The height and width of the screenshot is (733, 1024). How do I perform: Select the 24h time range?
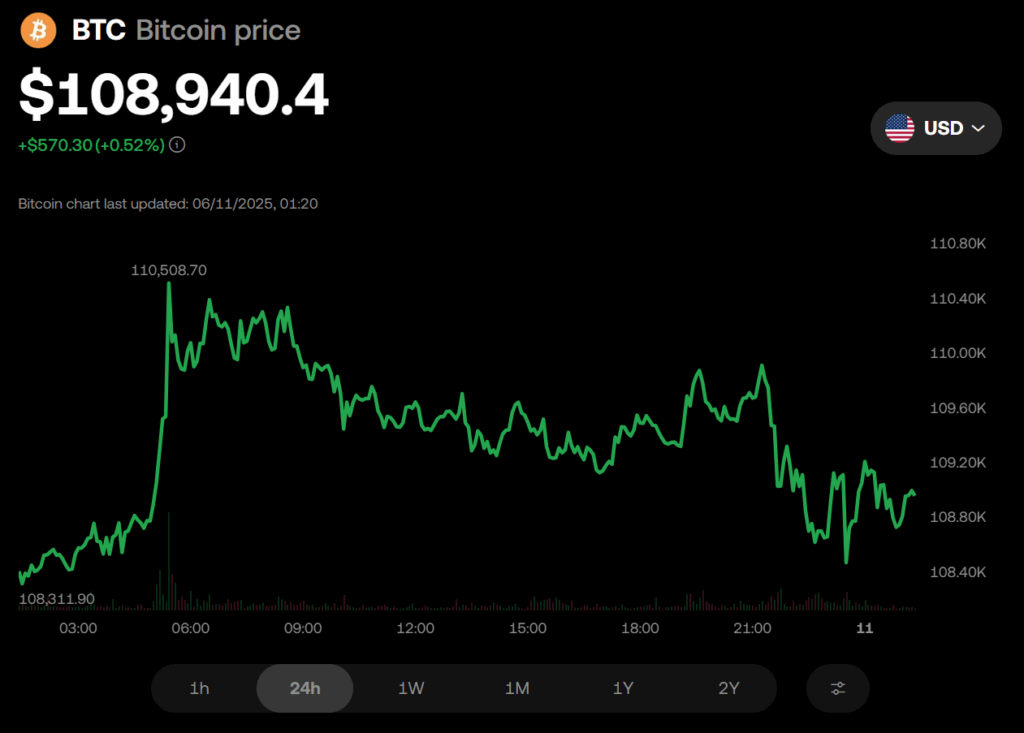tap(305, 688)
